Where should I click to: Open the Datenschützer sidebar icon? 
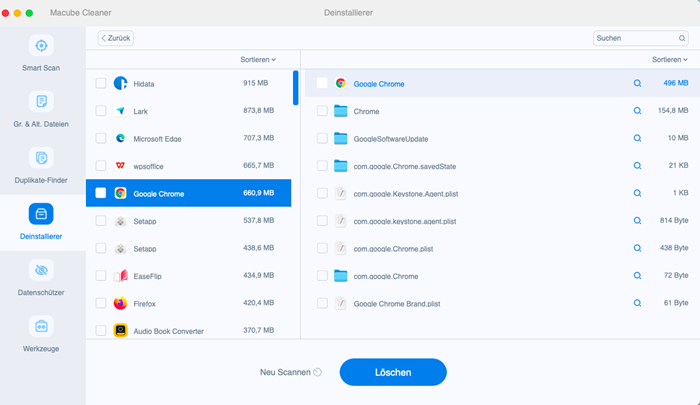coord(41,270)
